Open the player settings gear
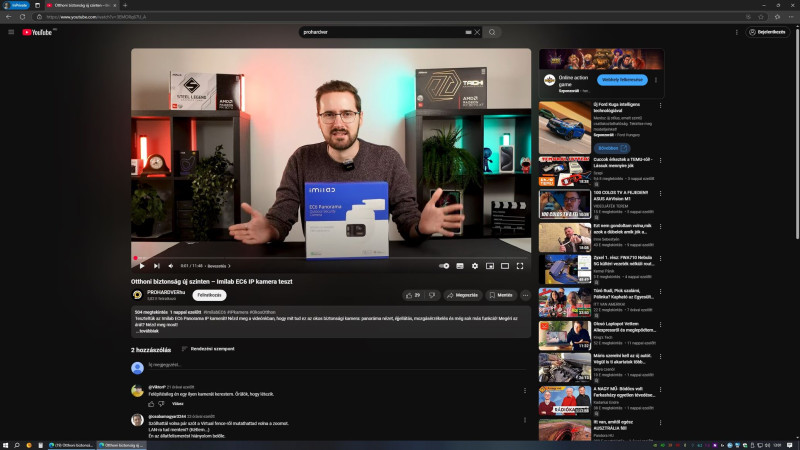This screenshot has width=800, height=450. (x=475, y=266)
